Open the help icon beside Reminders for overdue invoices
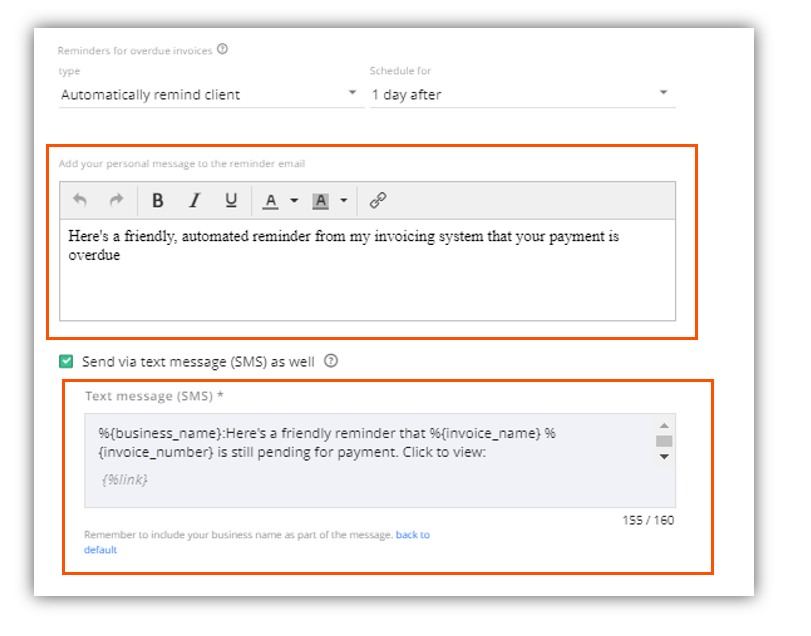This screenshot has height=636, width=811. point(222,49)
